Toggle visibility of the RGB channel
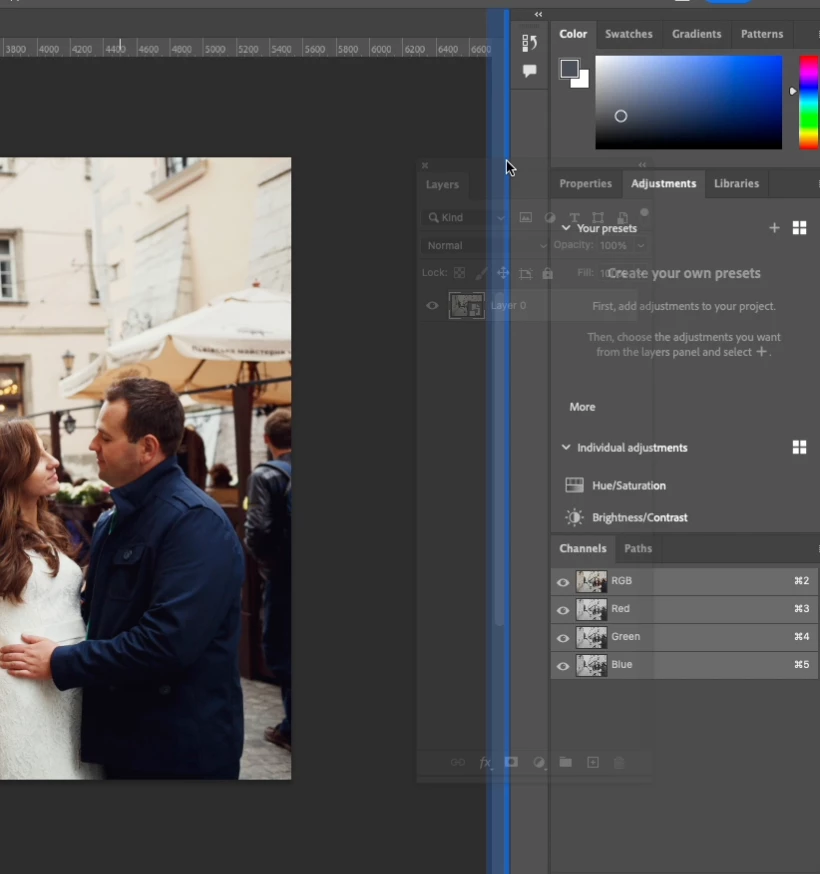This screenshot has height=874, width=820. click(x=563, y=582)
